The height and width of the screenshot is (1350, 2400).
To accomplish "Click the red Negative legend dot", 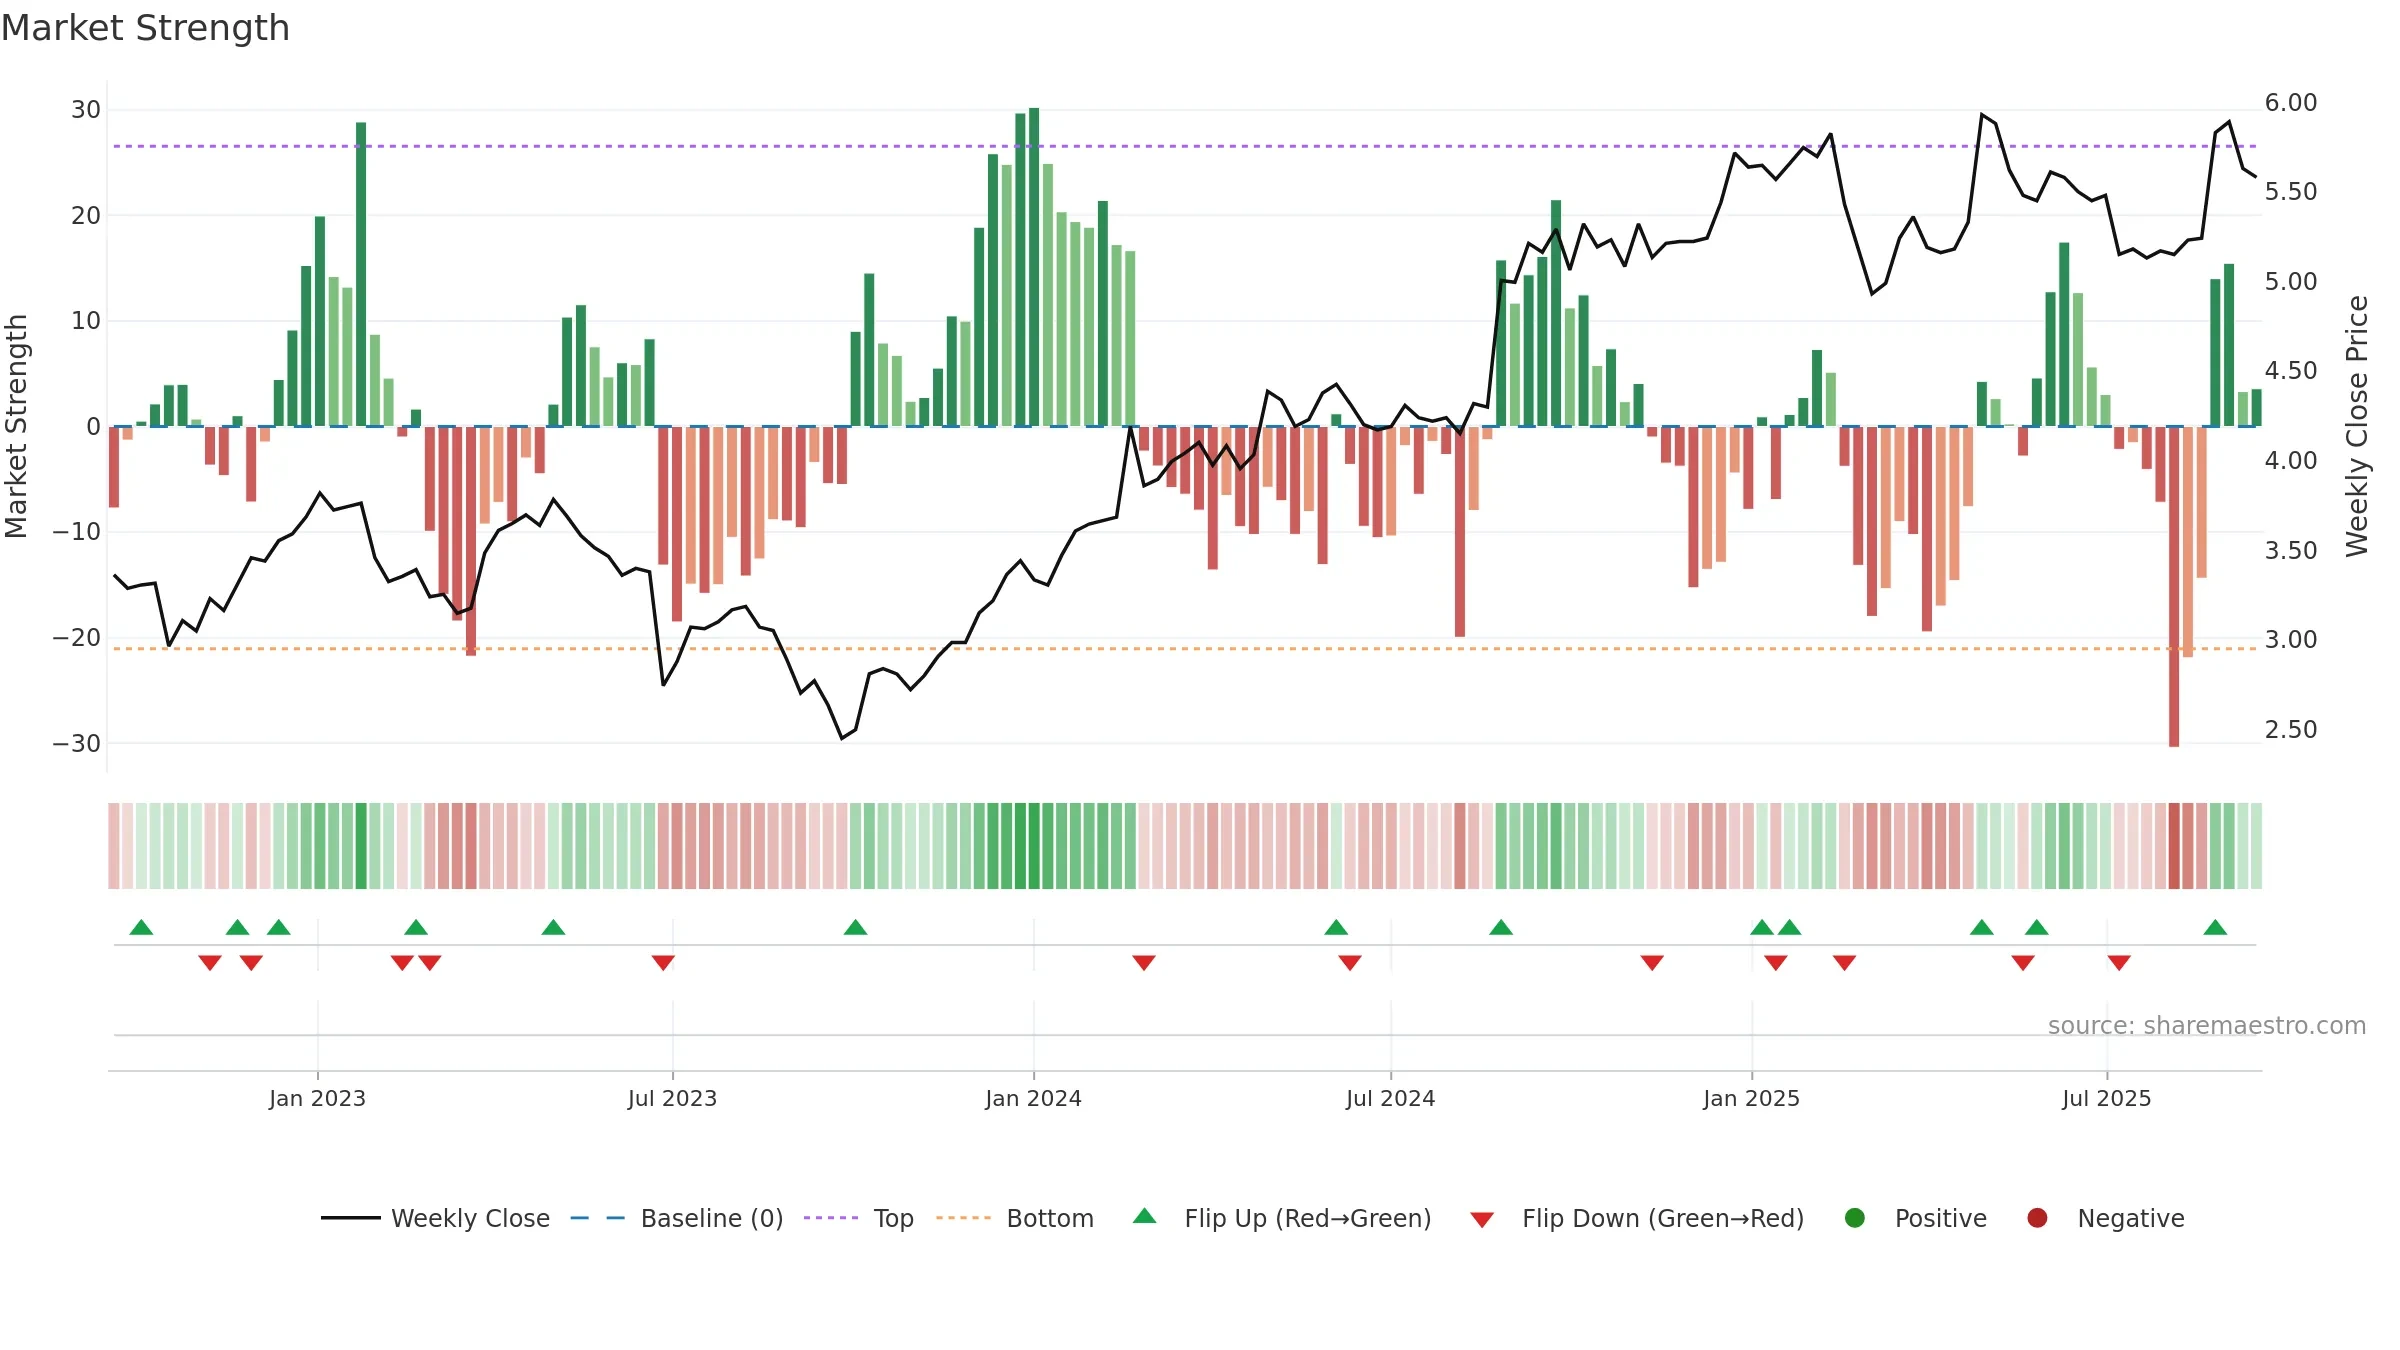I will pos(2037,1218).
